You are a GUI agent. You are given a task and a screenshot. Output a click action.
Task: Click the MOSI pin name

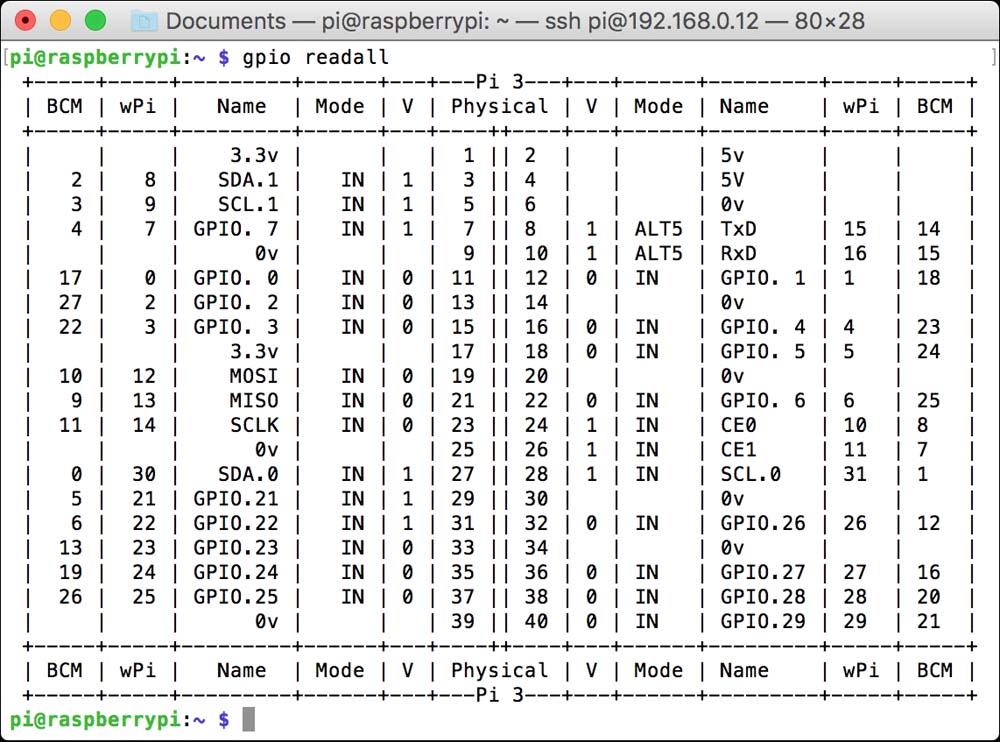[x=254, y=376]
